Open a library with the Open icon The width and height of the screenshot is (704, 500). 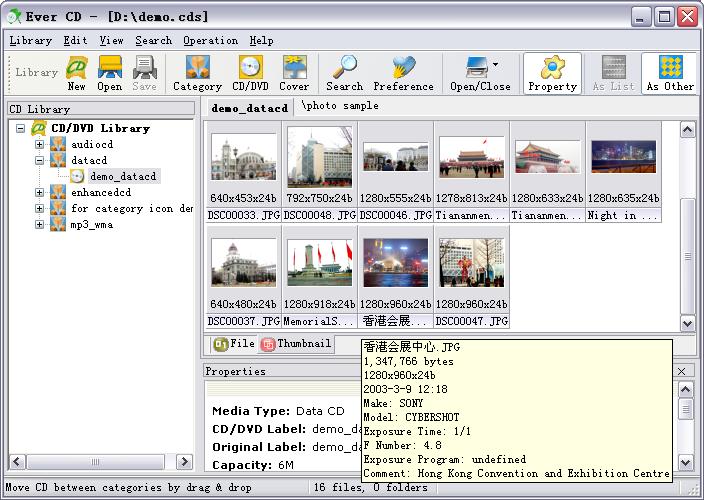click(x=110, y=74)
